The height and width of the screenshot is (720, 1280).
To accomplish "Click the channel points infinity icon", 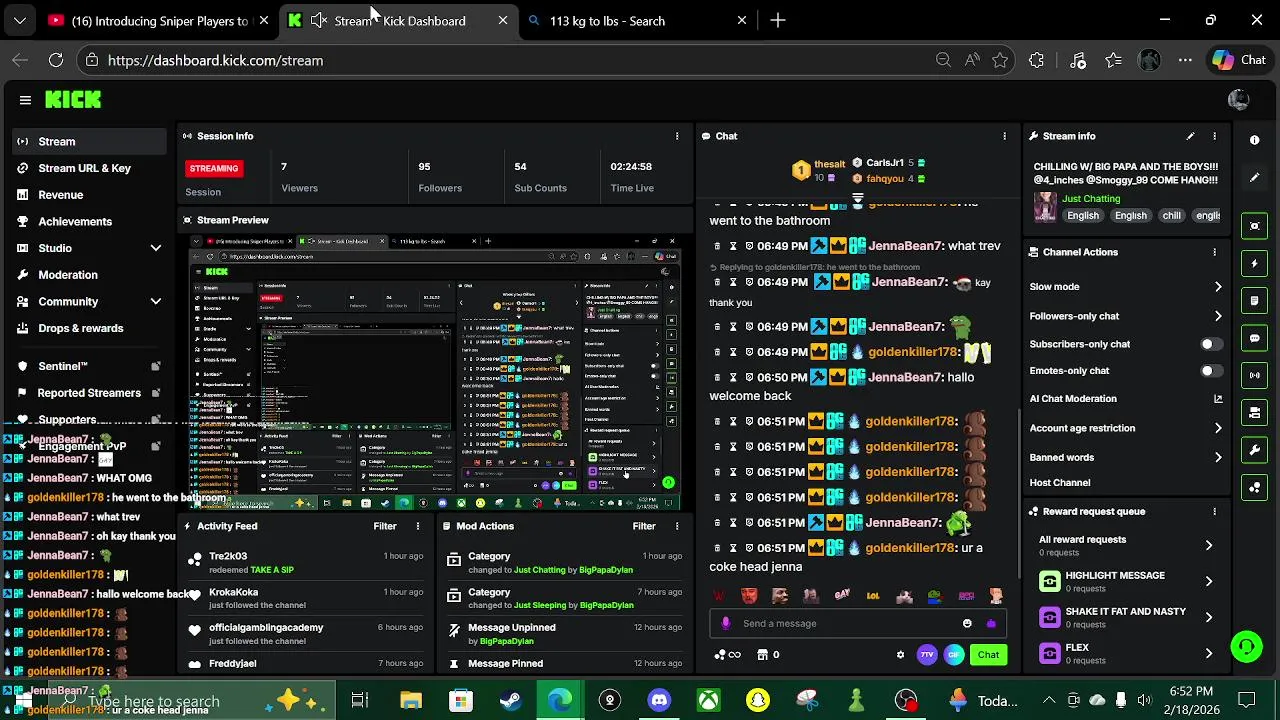I will (x=728, y=655).
